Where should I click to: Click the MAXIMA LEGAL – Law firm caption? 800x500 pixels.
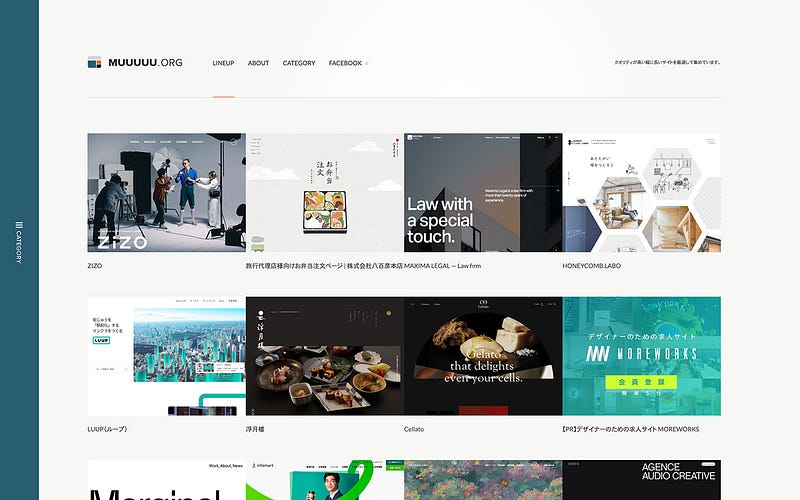(x=442, y=266)
